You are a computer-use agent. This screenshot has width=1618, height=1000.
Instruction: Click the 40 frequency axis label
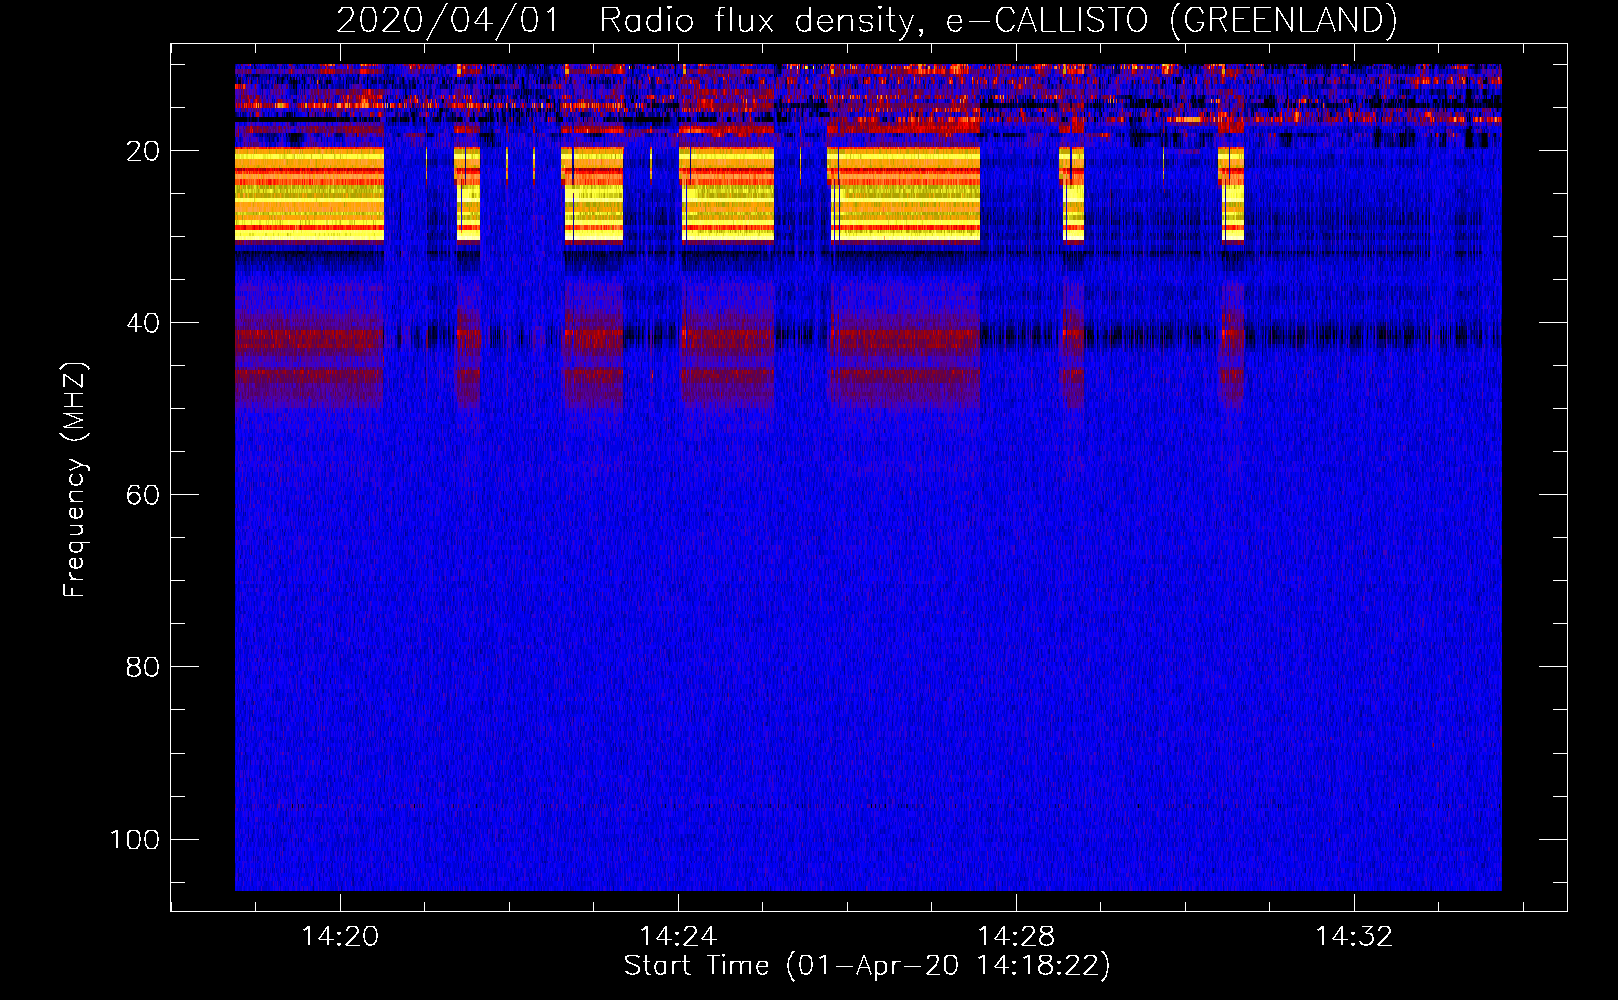coord(143,323)
